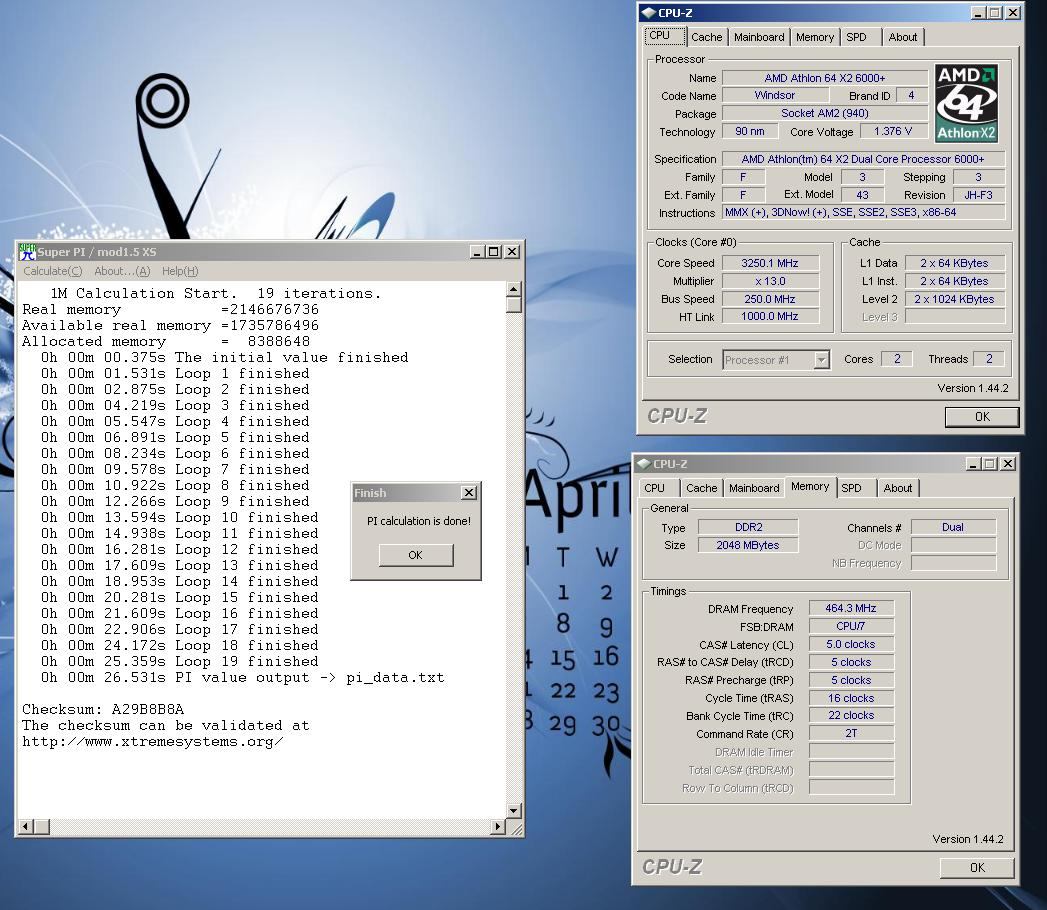Click the Super PI vertical scroll thumb
Viewport: 1047px width, 910px height.
point(513,304)
